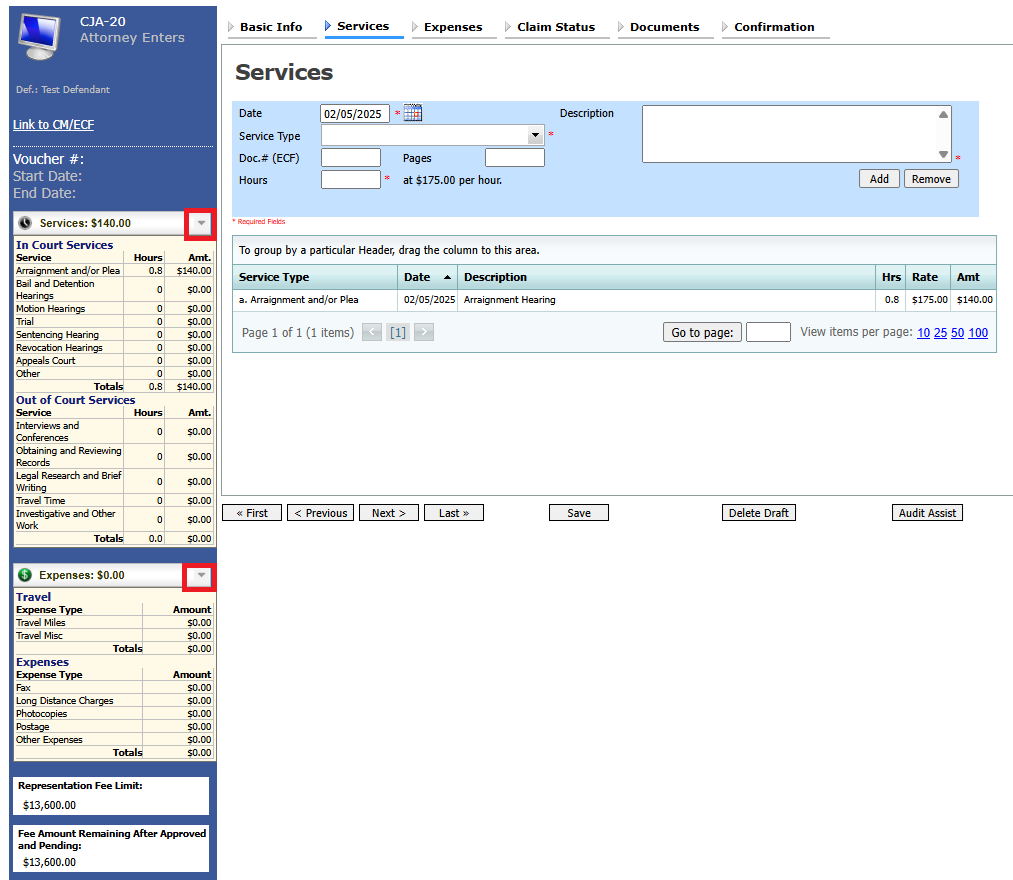Viewport: 1013px width, 880px height.
Task: Open the Claim Status tab
Action: (555, 27)
